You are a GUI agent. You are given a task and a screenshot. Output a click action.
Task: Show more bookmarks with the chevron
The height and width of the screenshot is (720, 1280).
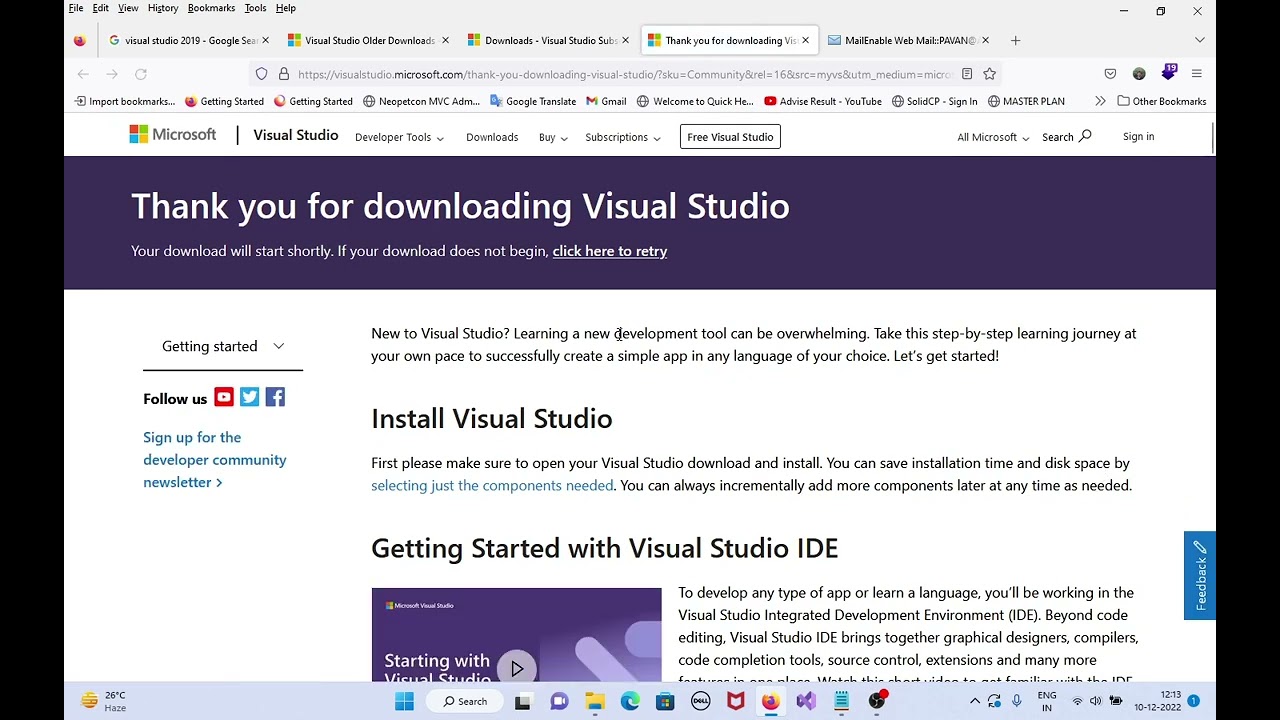pos(1100,101)
